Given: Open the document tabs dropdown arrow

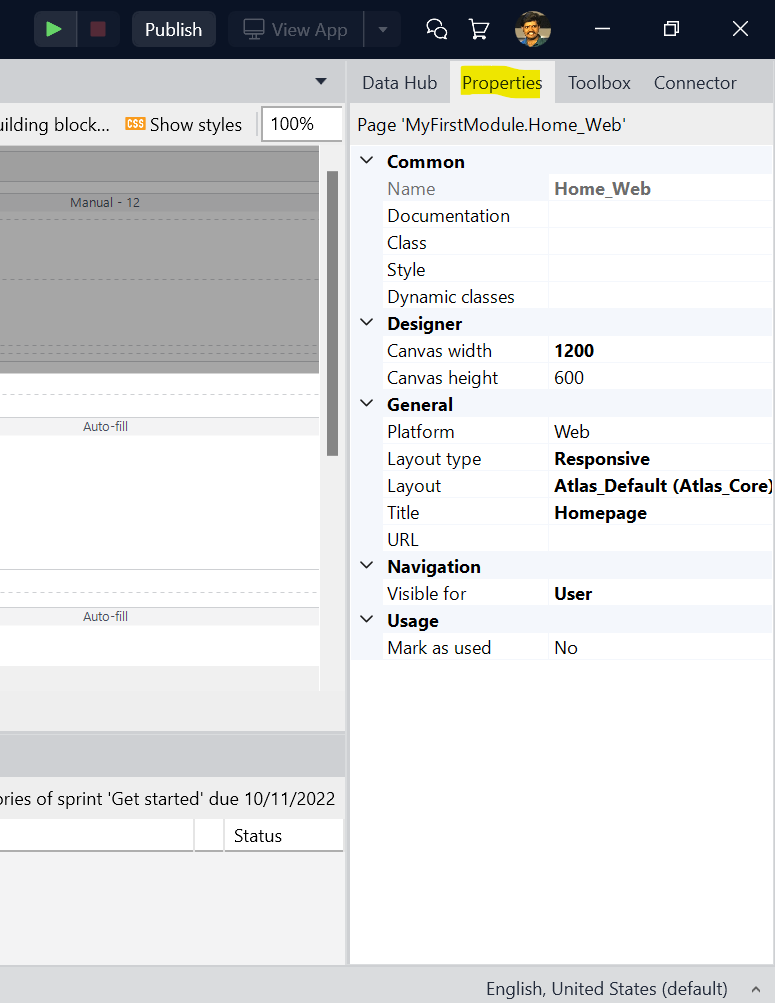Looking at the screenshot, I should [x=321, y=82].
